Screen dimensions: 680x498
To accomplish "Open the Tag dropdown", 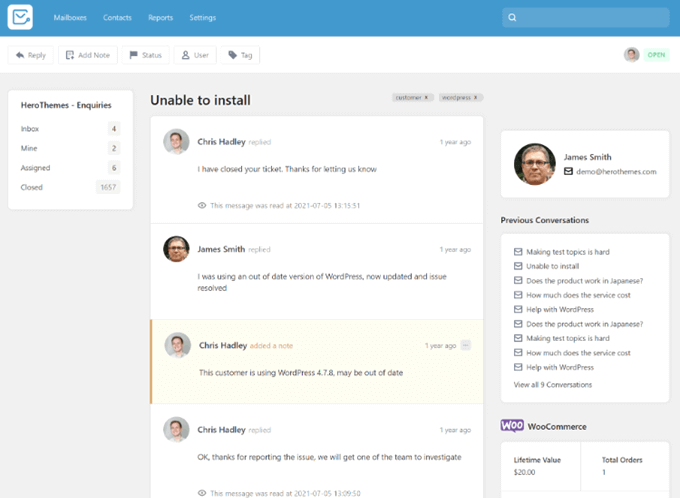I will point(240,55).
